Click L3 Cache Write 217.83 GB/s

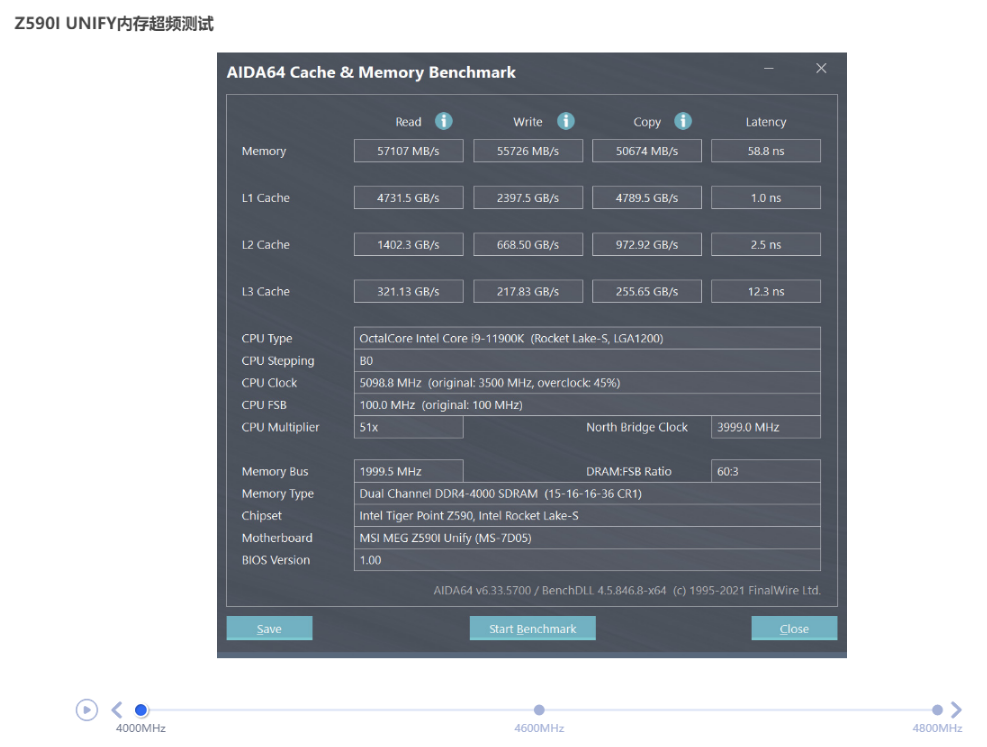528,291
